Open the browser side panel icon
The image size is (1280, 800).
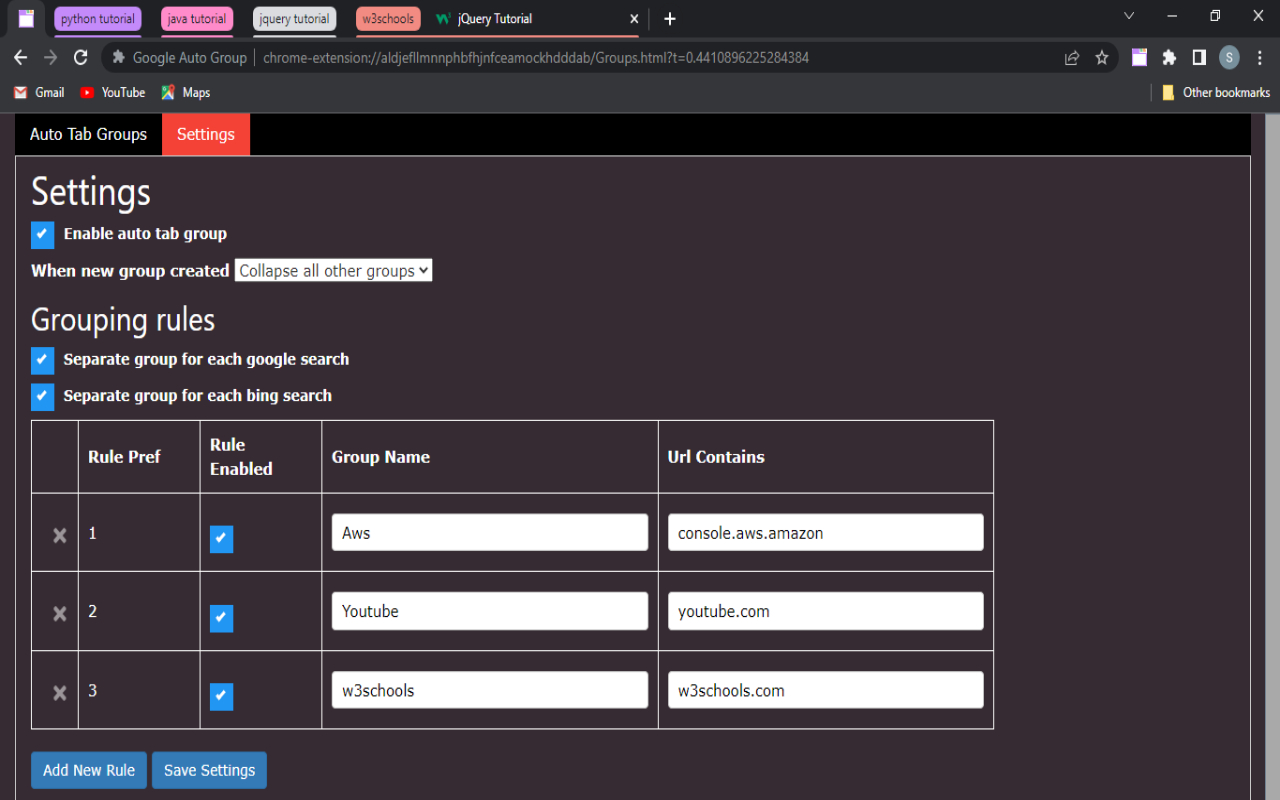1199,58
